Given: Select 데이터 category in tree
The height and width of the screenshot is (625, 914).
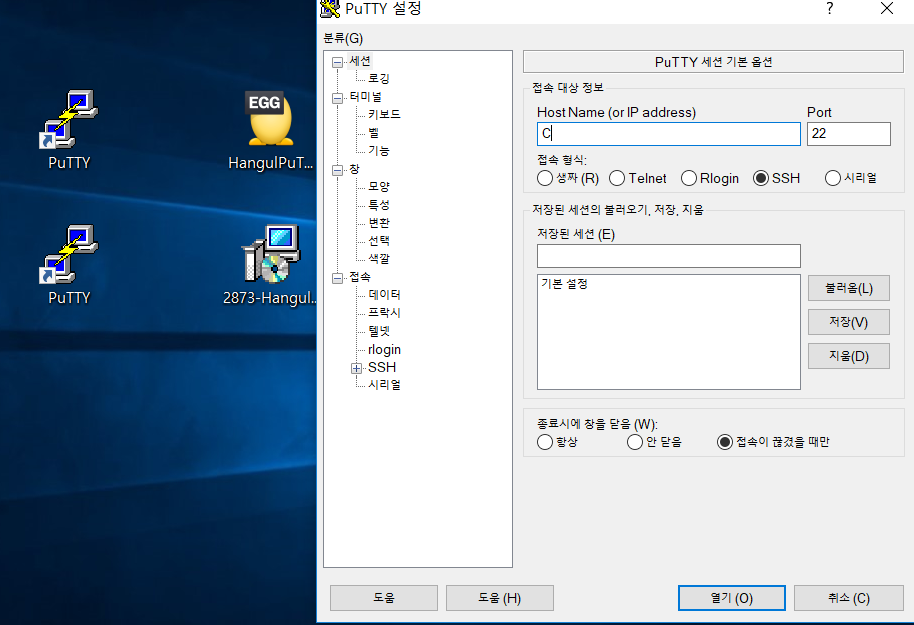Looking at the screenshot, I should coord(384,294).
